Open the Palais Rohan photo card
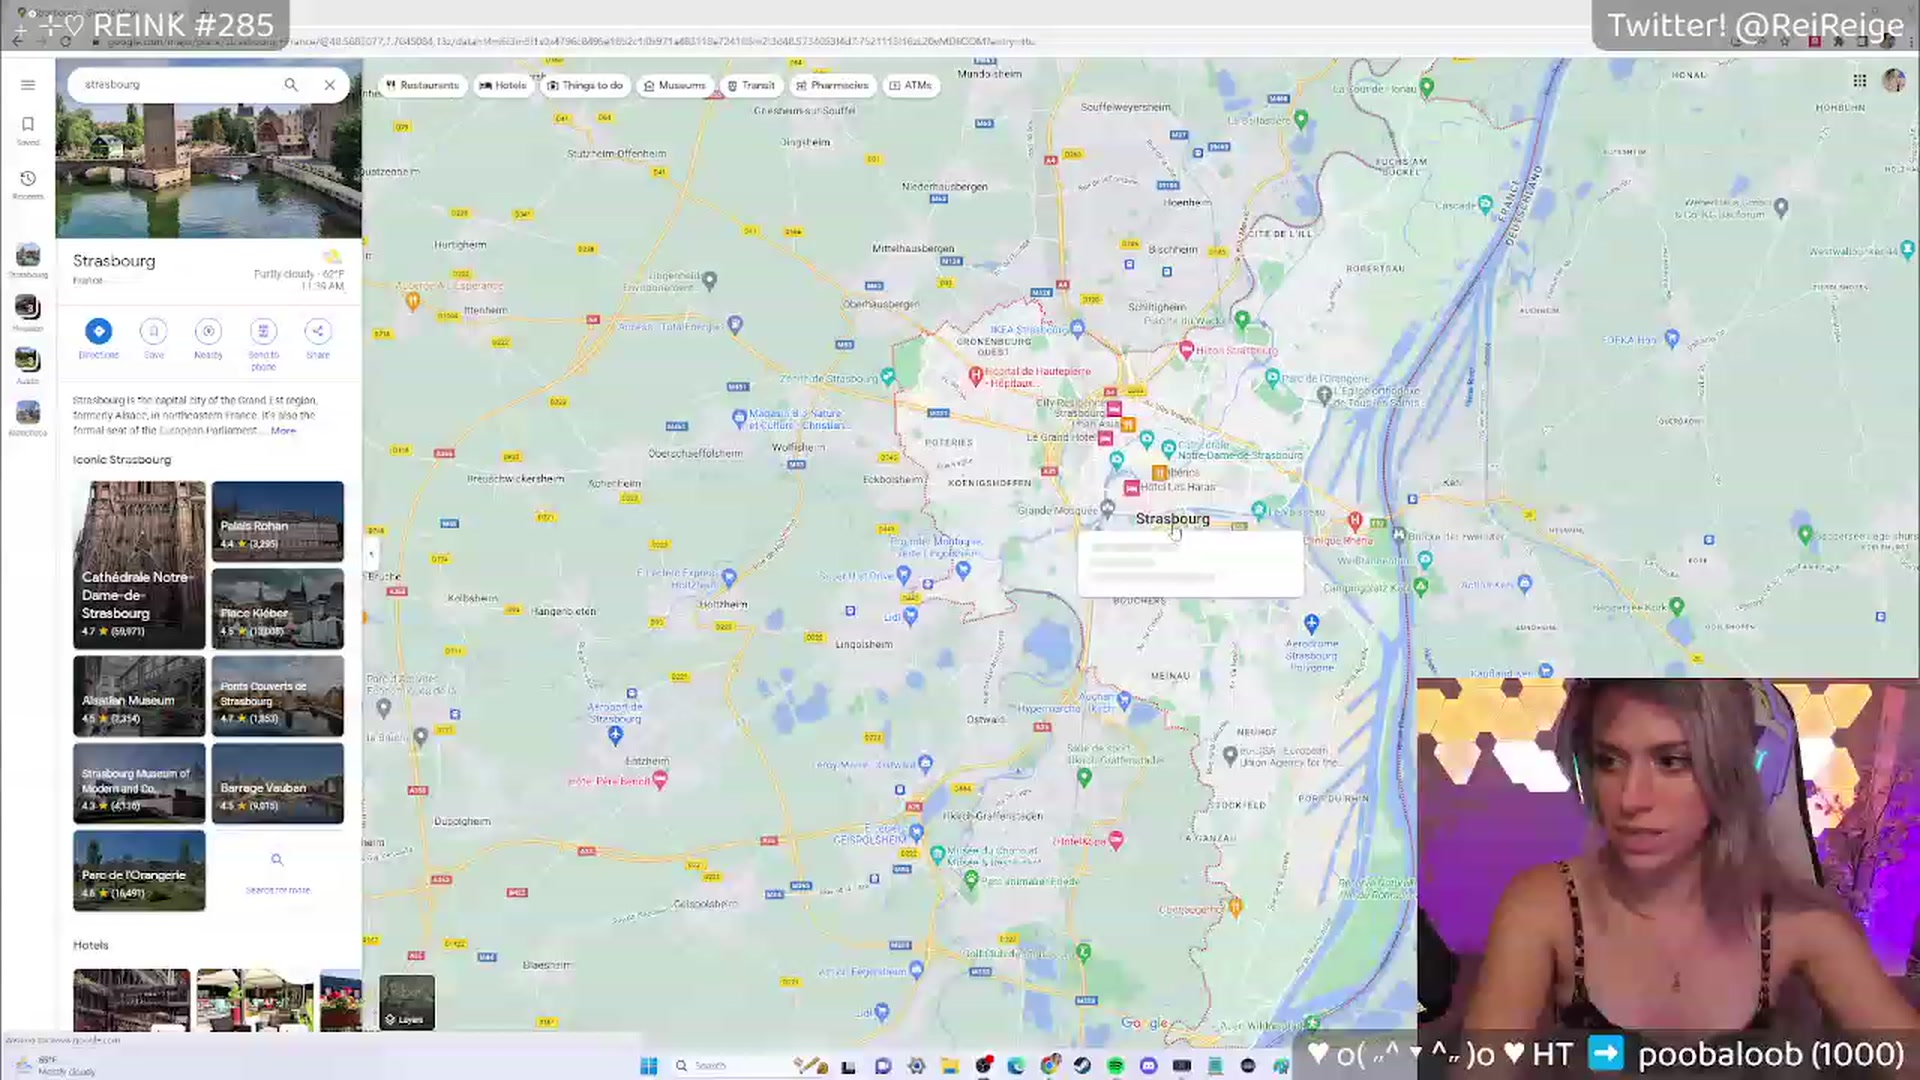 coord(277,521)
